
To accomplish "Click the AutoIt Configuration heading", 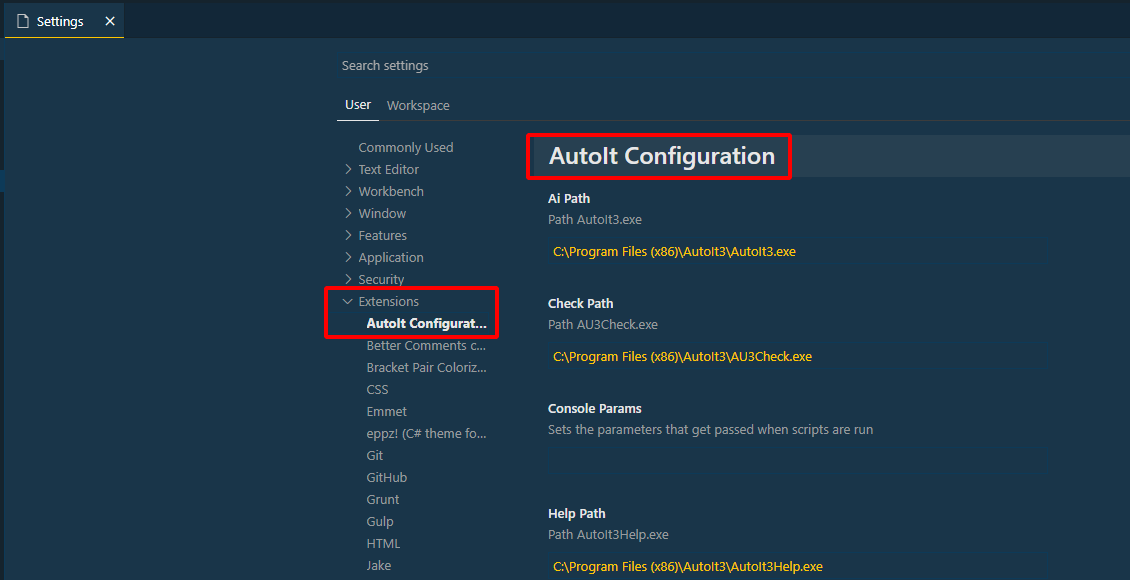I will pos(662,156).
